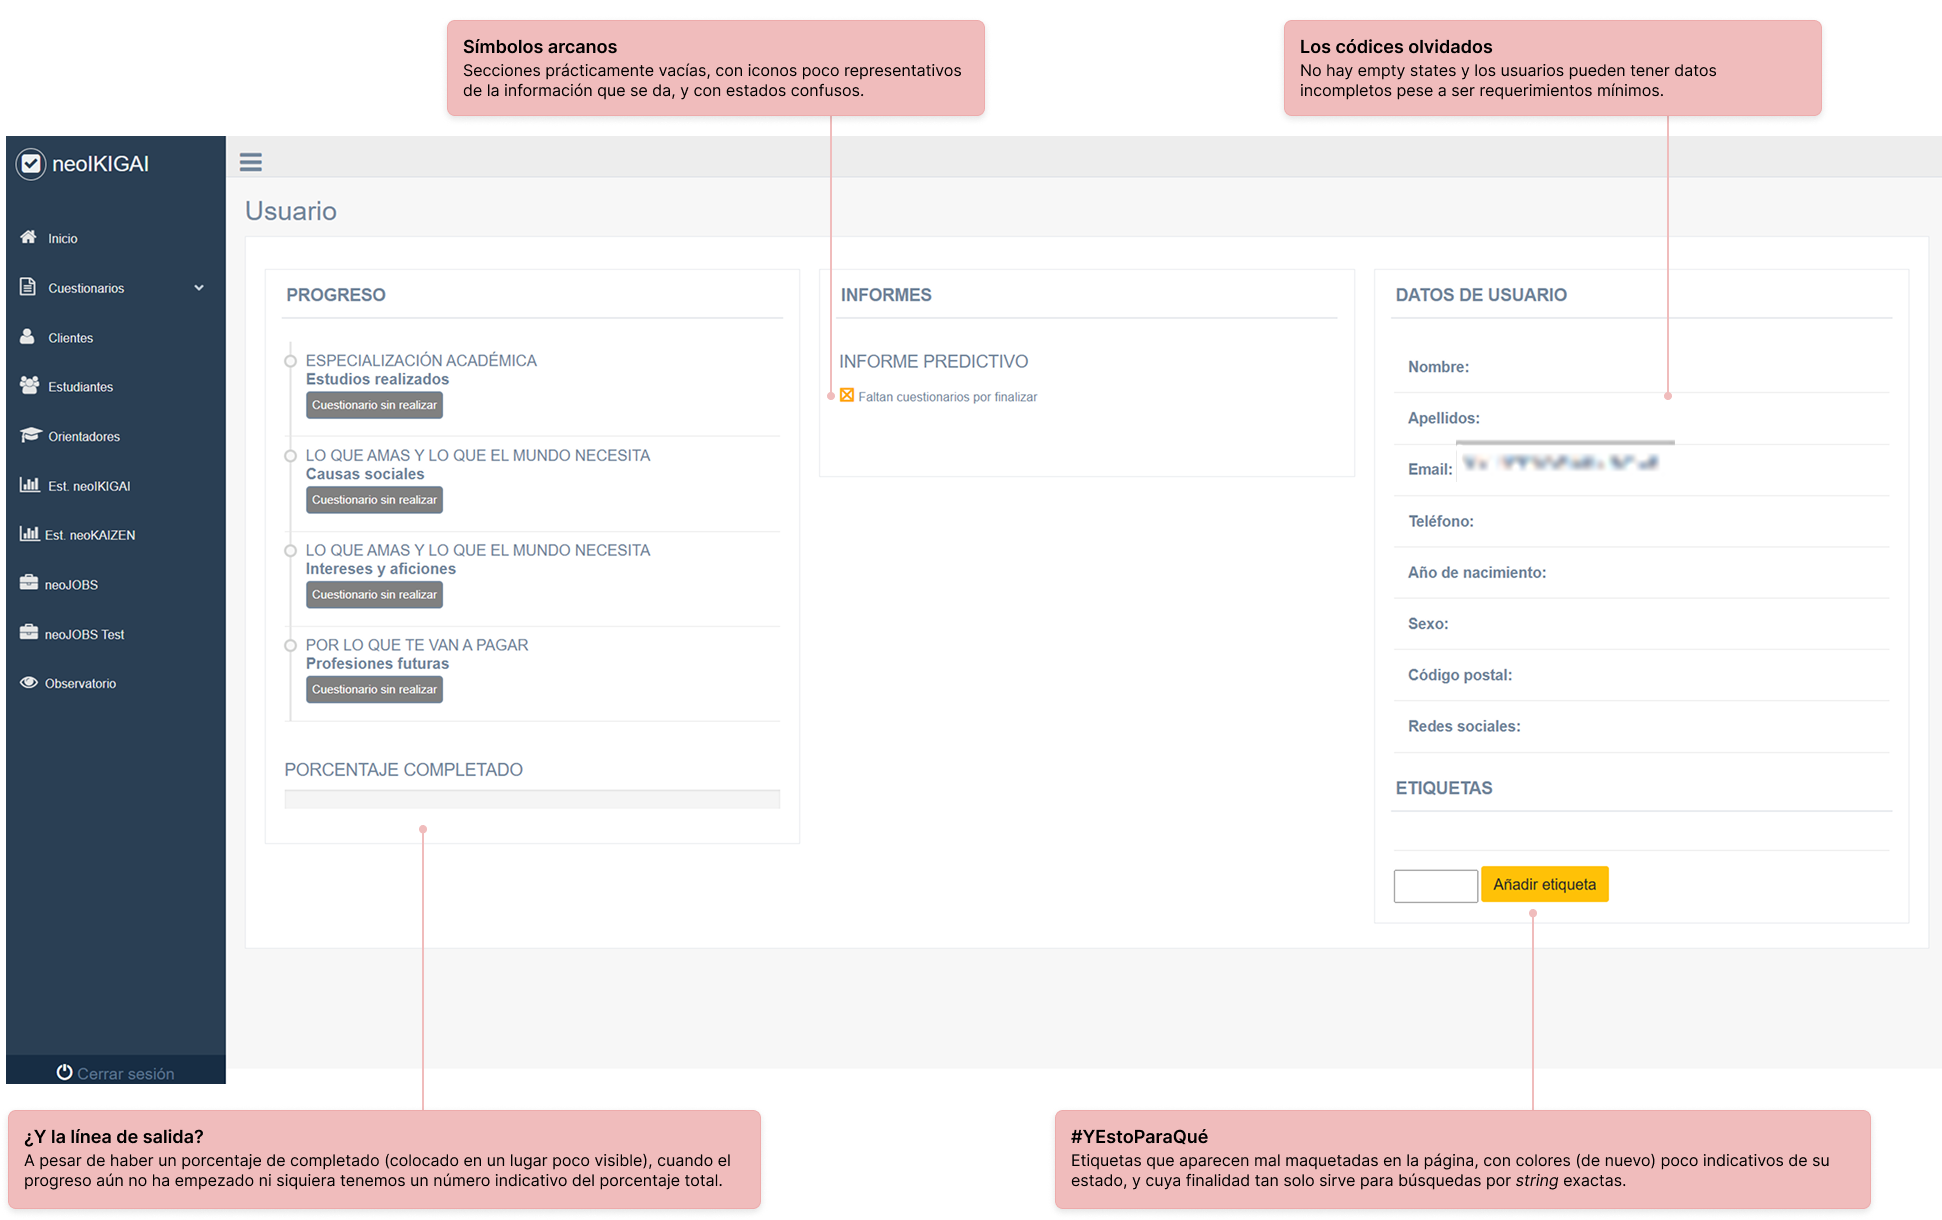Image resolution: width=1942 pixels, height=1220 pixels.
Task: Click the power icon beside Cerrar sesión
Action: click(64, 1072)
